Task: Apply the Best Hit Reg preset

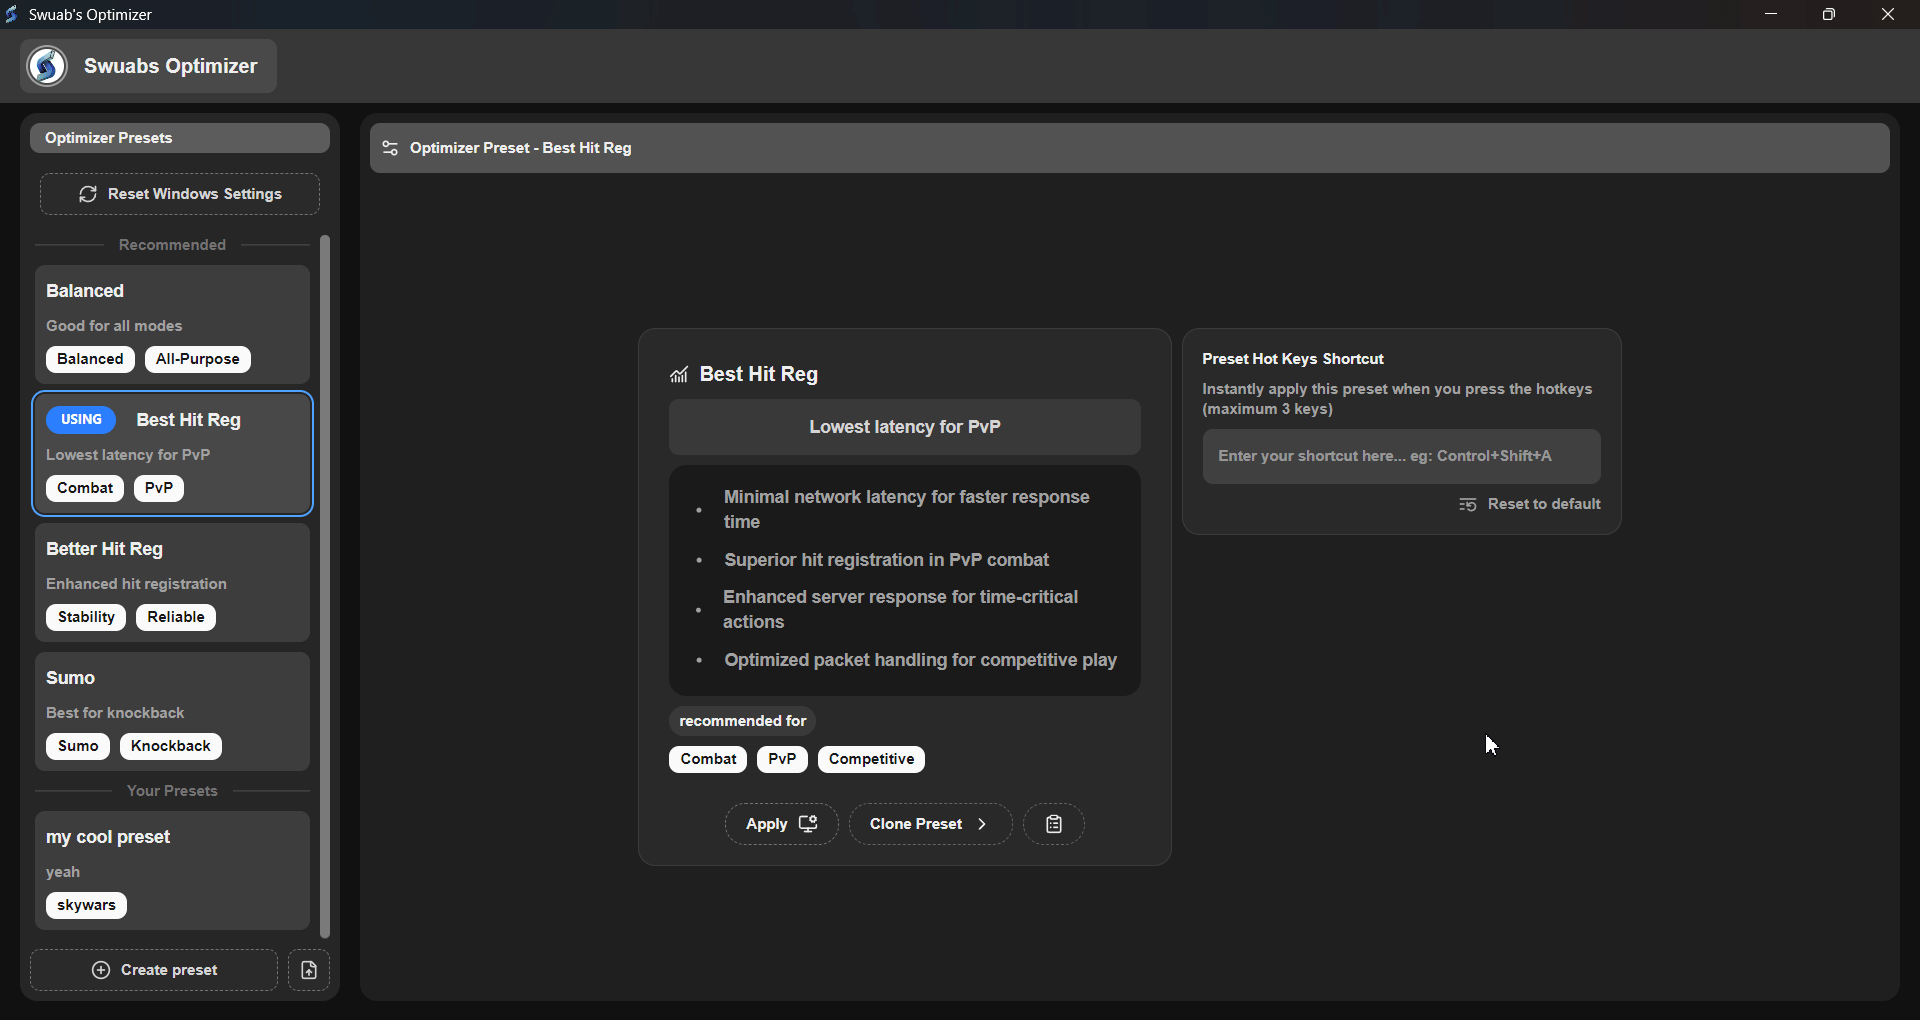Action: click(782, 824)
